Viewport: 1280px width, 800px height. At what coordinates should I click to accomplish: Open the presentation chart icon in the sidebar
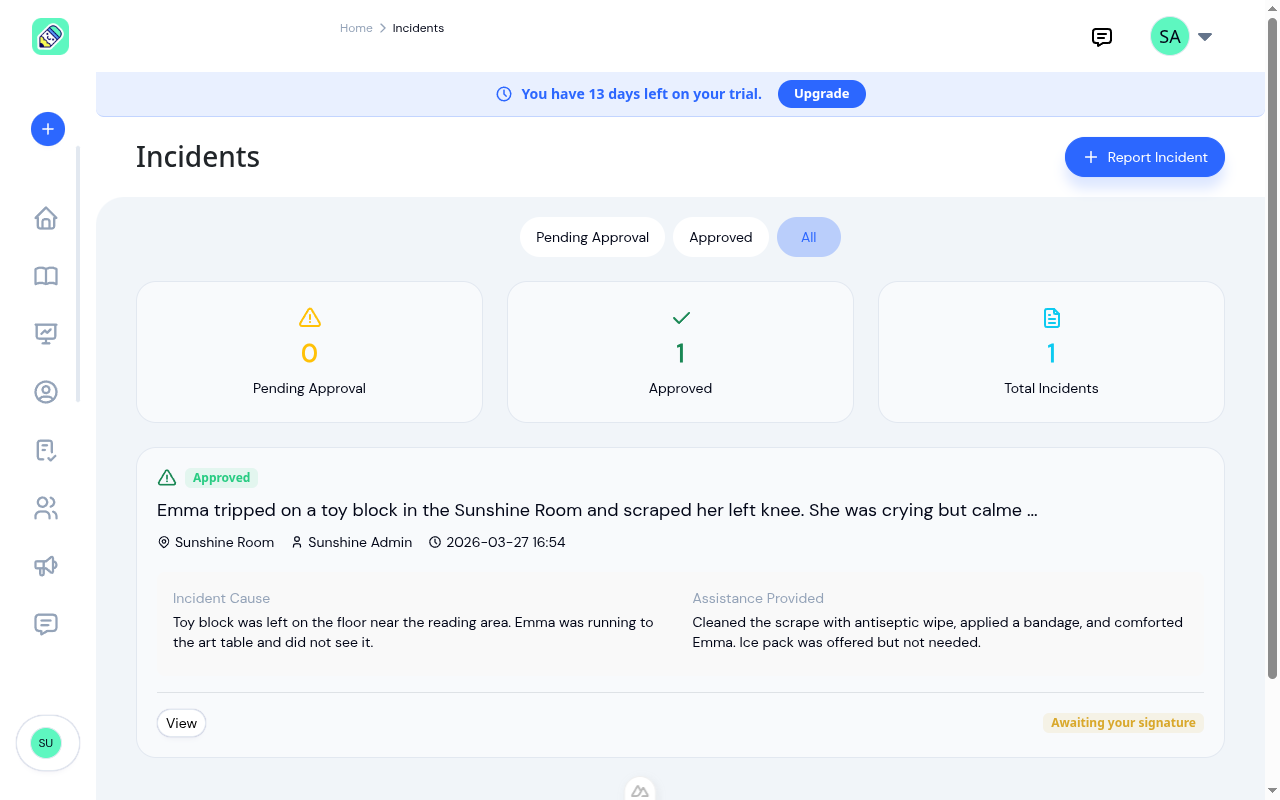click(46, 334)
